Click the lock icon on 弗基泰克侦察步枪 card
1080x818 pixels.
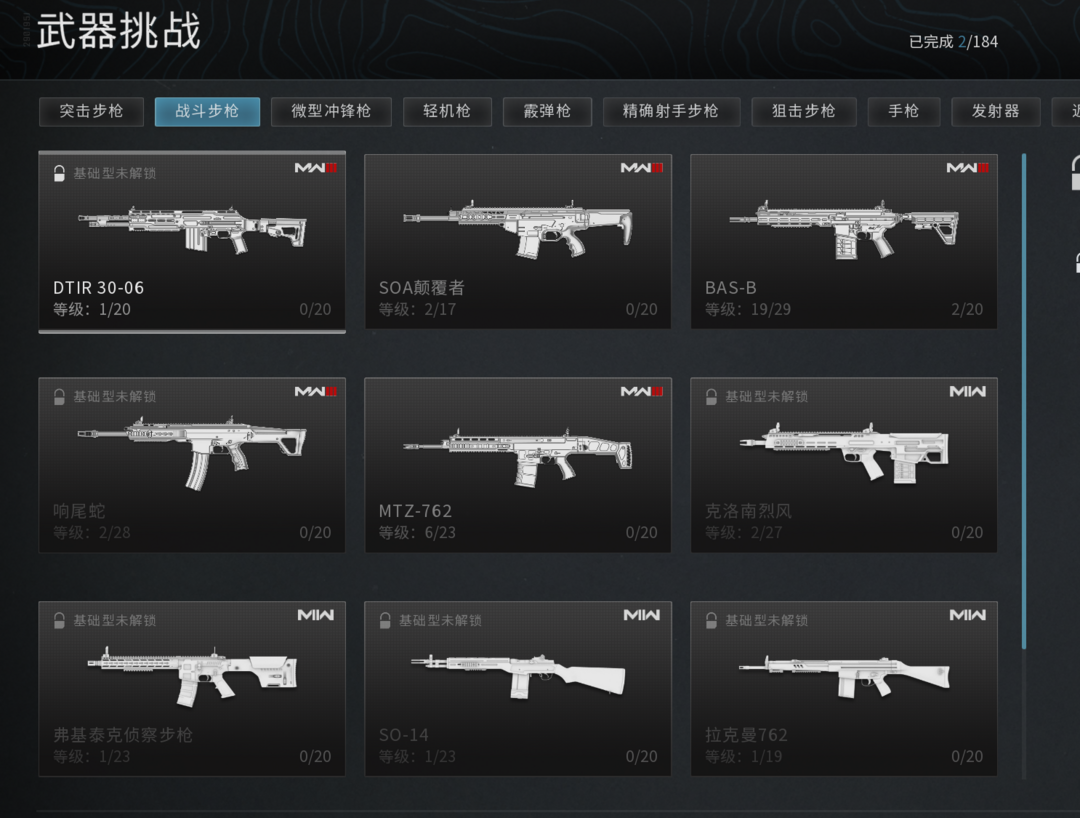click(x=59, y=620)
